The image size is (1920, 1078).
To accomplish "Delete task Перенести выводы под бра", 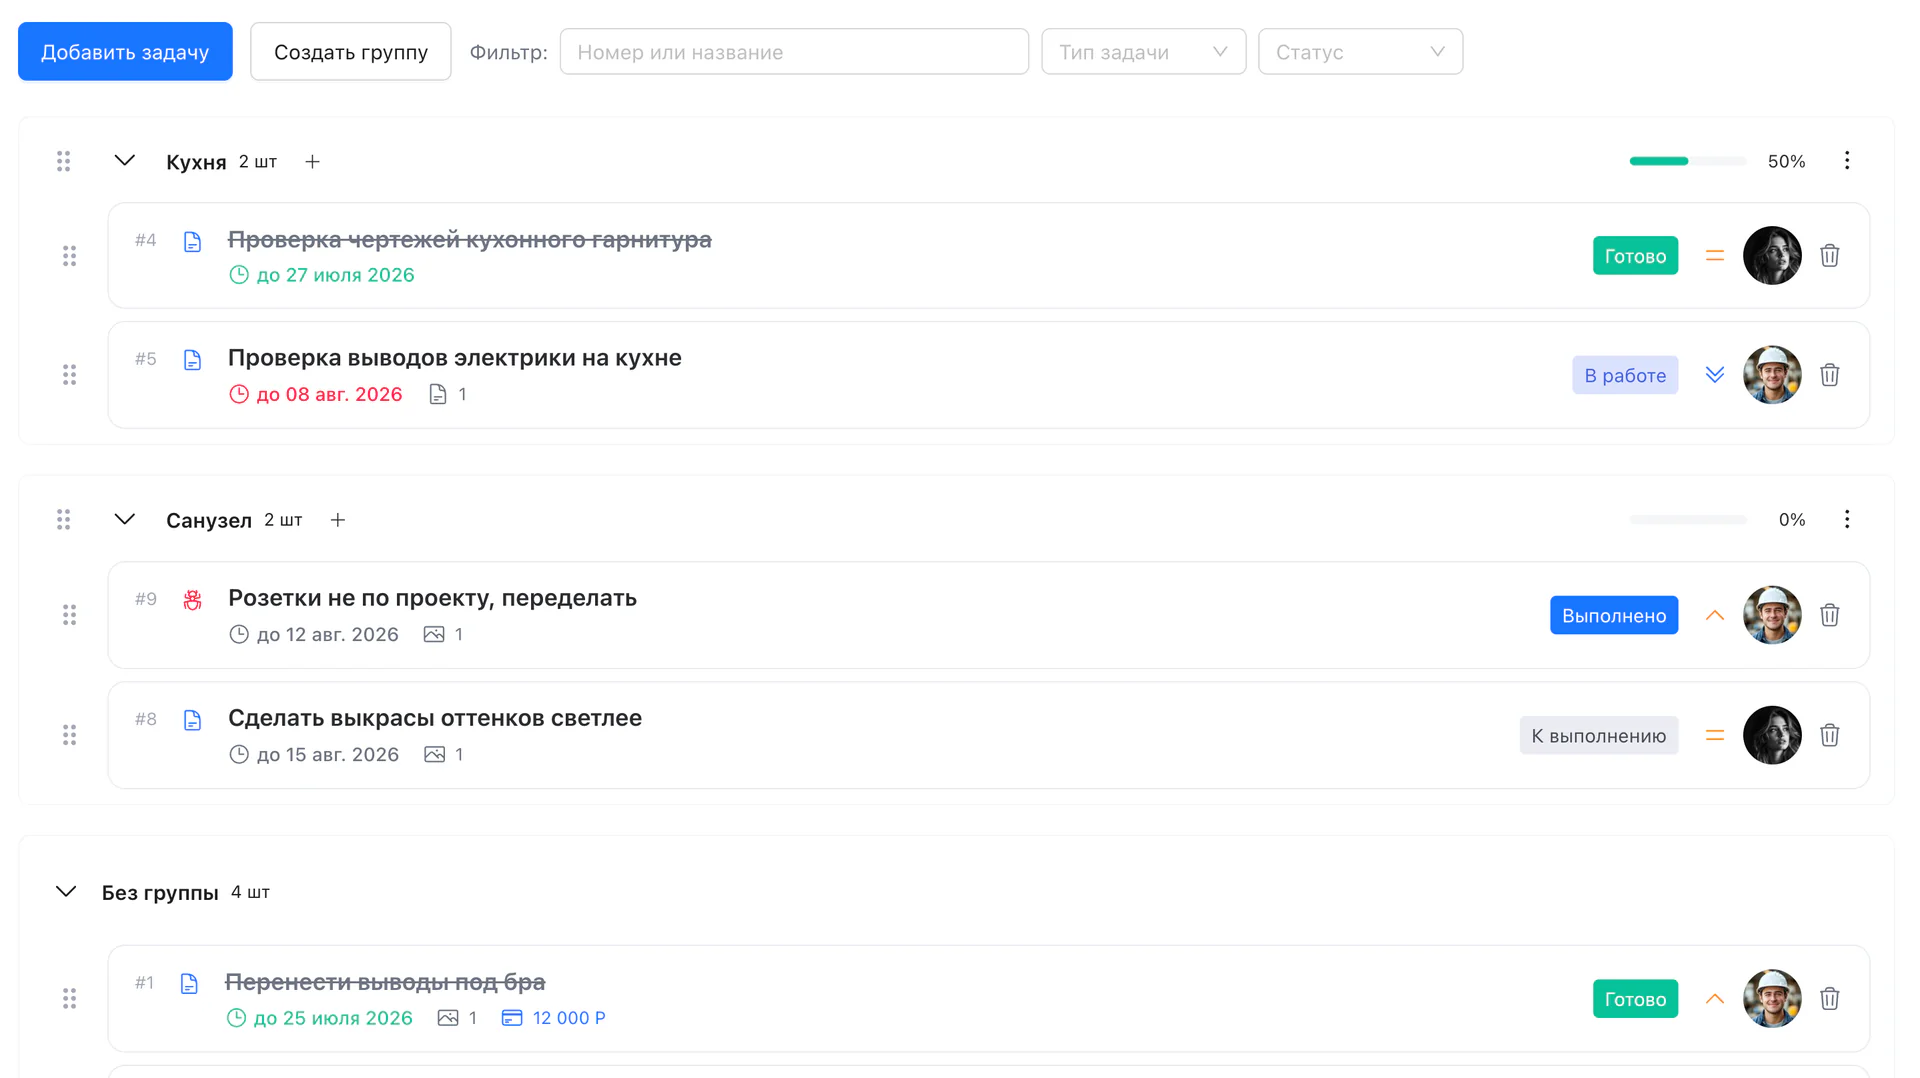I will 1830,999.
